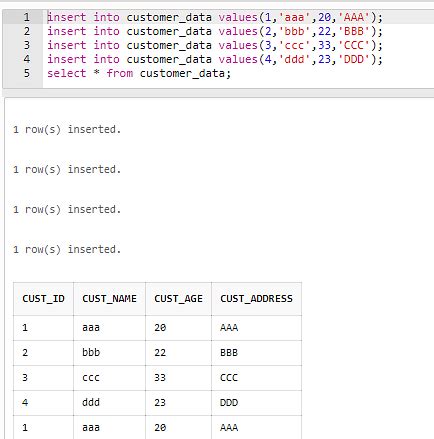Click 'customer_data;' in the select statement
434x439 pixels.
tap(185, 74)
